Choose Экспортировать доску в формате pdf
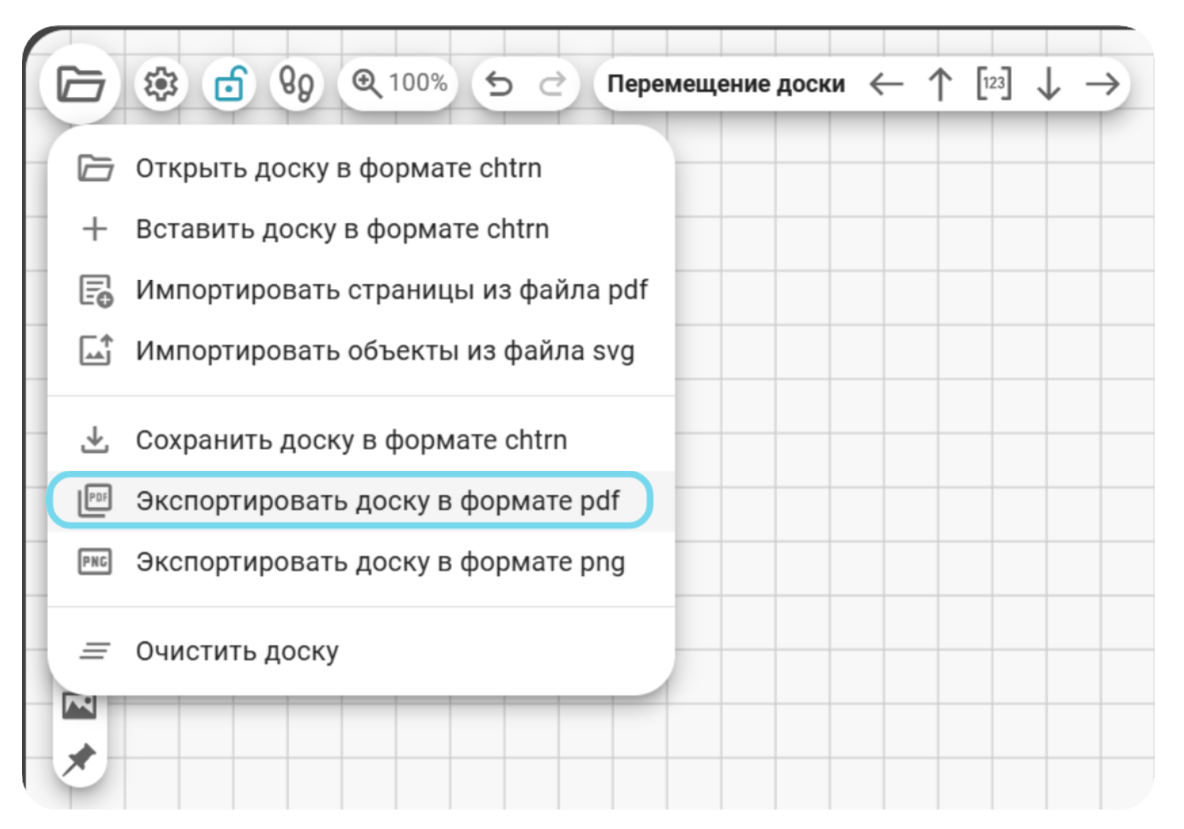 pos(361,501)
